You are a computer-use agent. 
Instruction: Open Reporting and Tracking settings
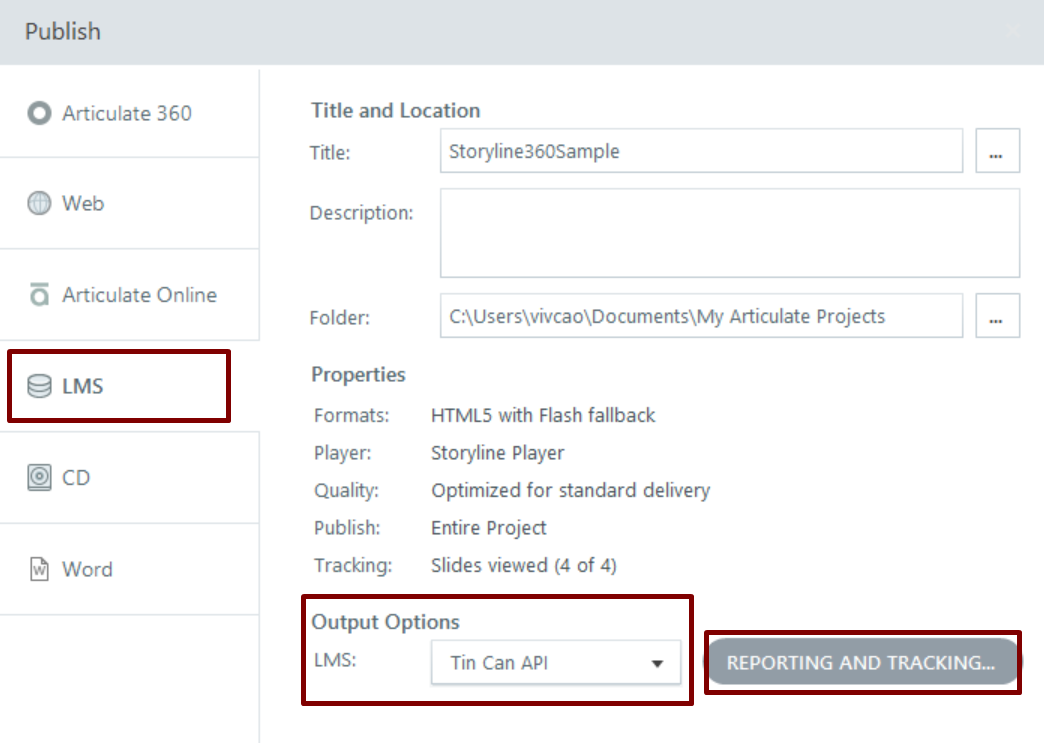pyautogui.click(x=862, y=662)
